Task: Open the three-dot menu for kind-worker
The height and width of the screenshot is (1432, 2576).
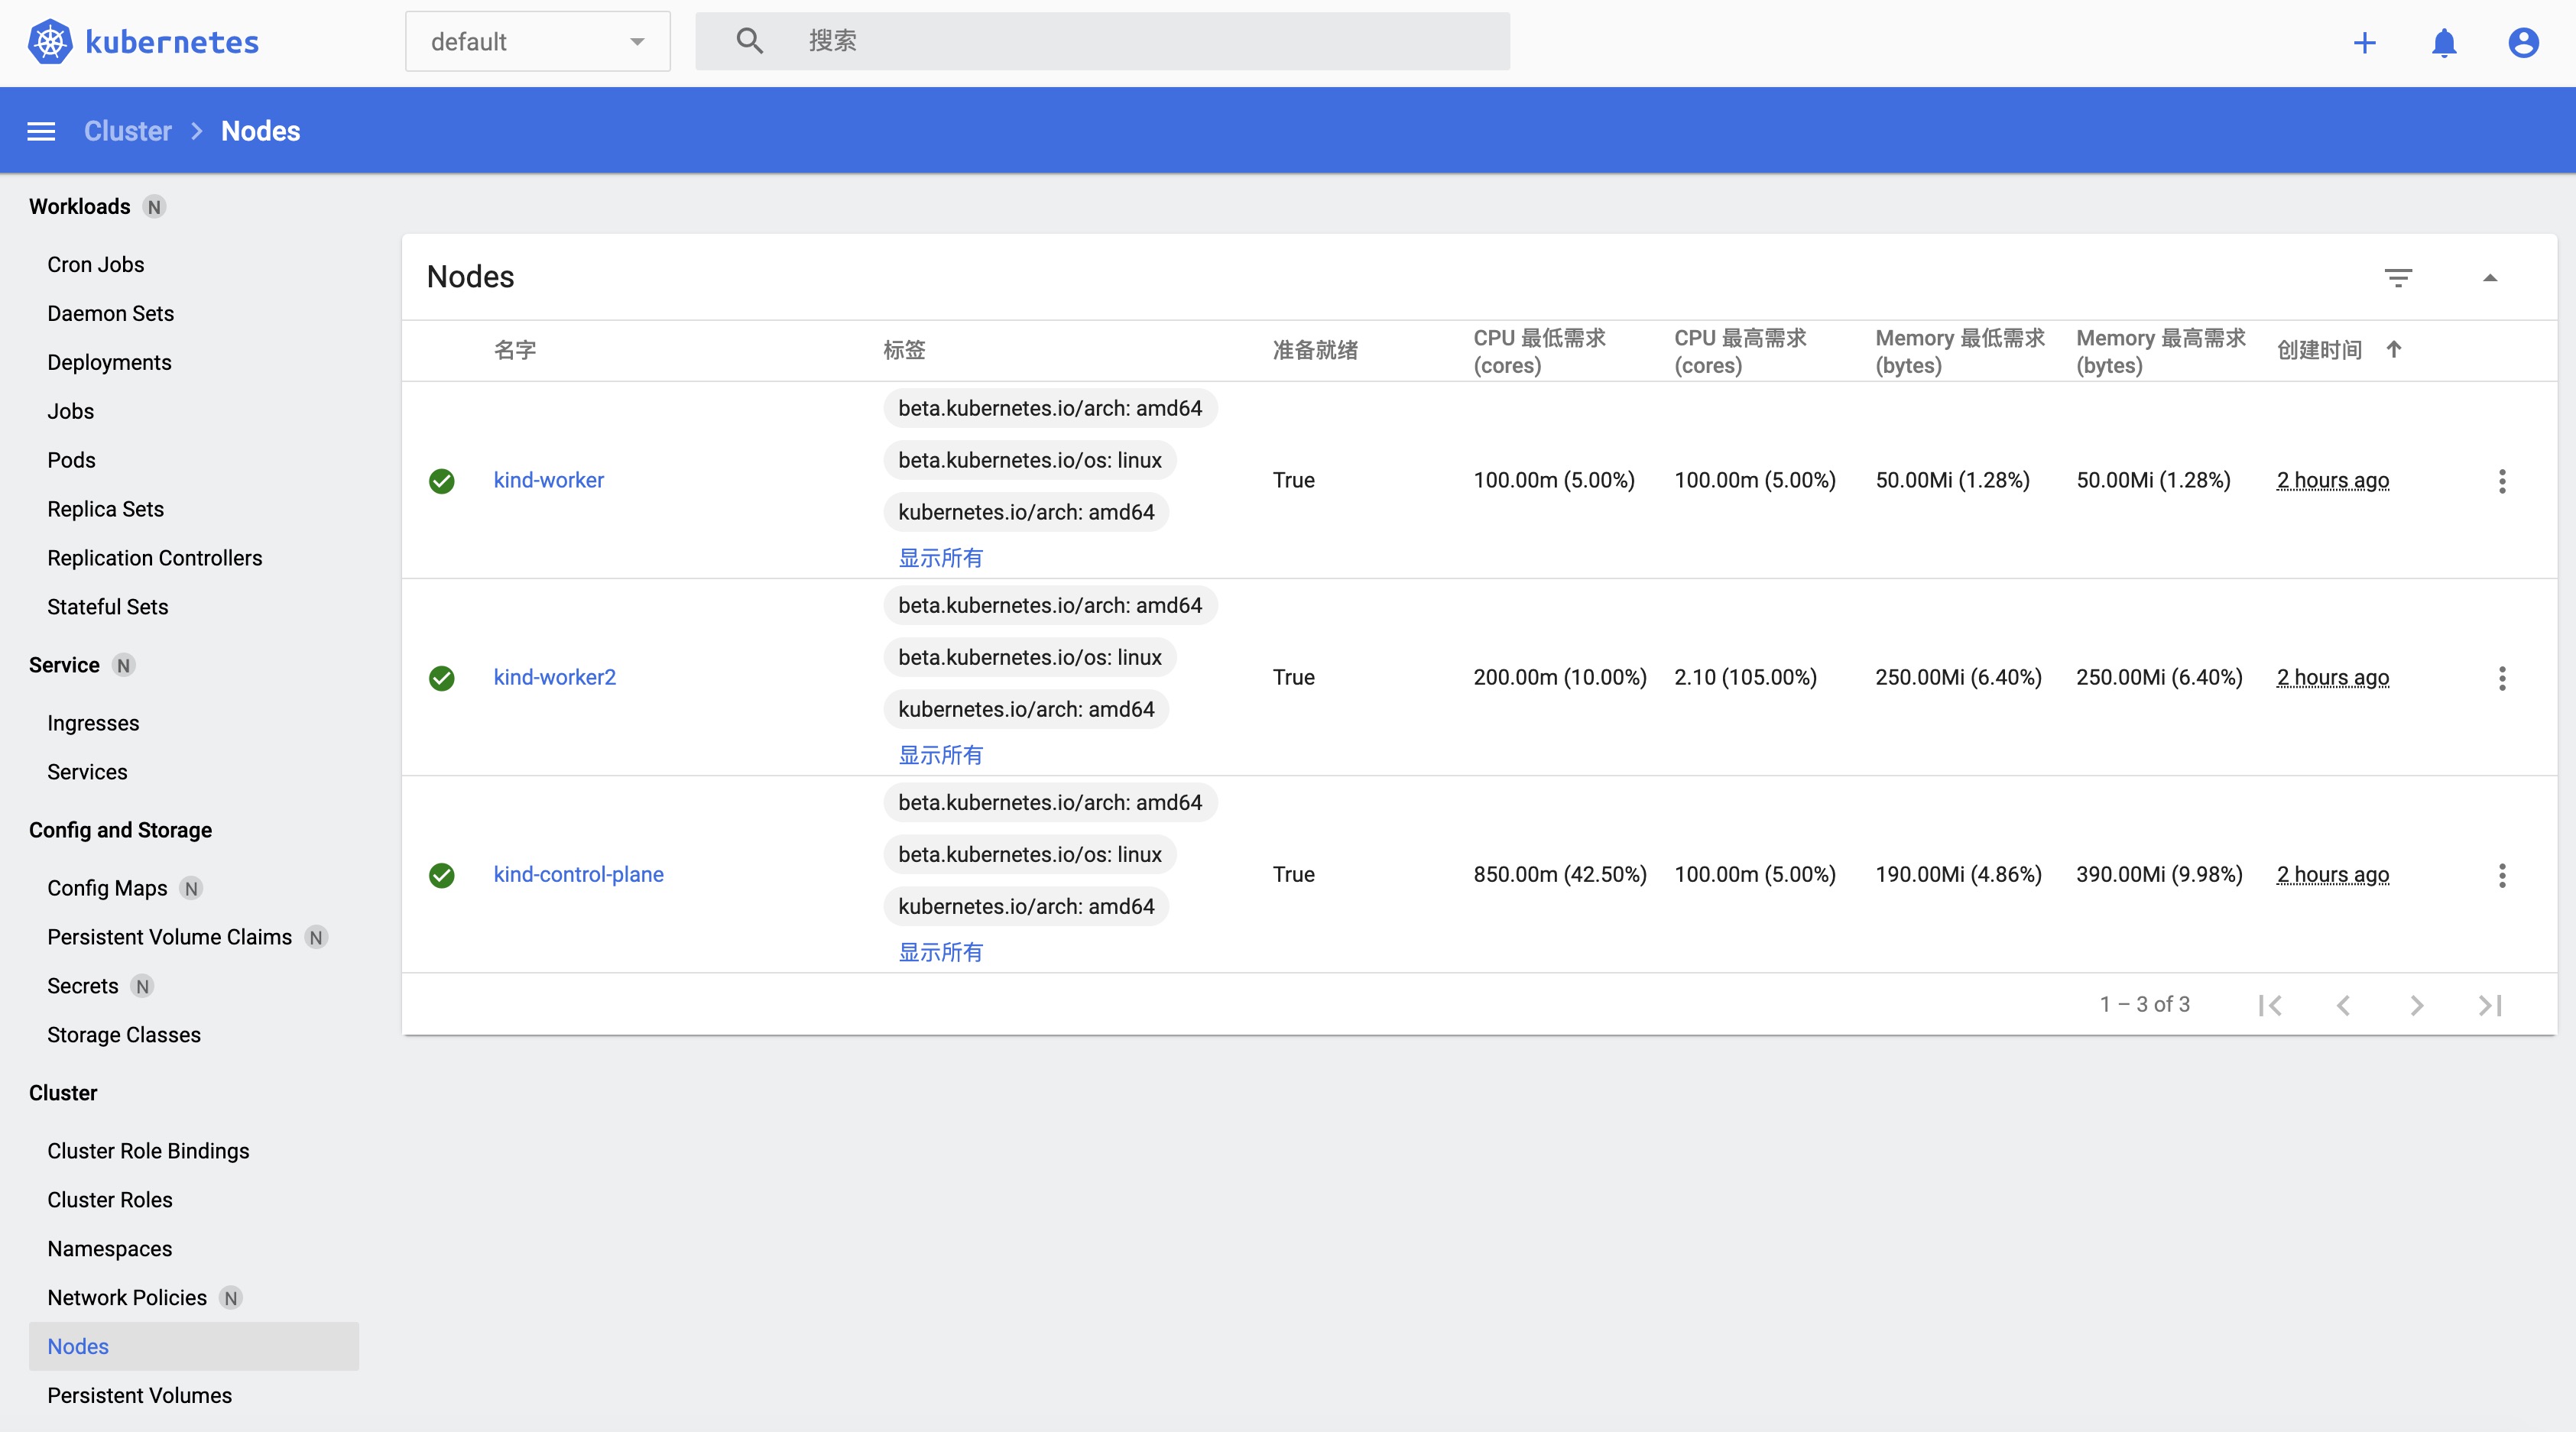Action: point(2502,481)
